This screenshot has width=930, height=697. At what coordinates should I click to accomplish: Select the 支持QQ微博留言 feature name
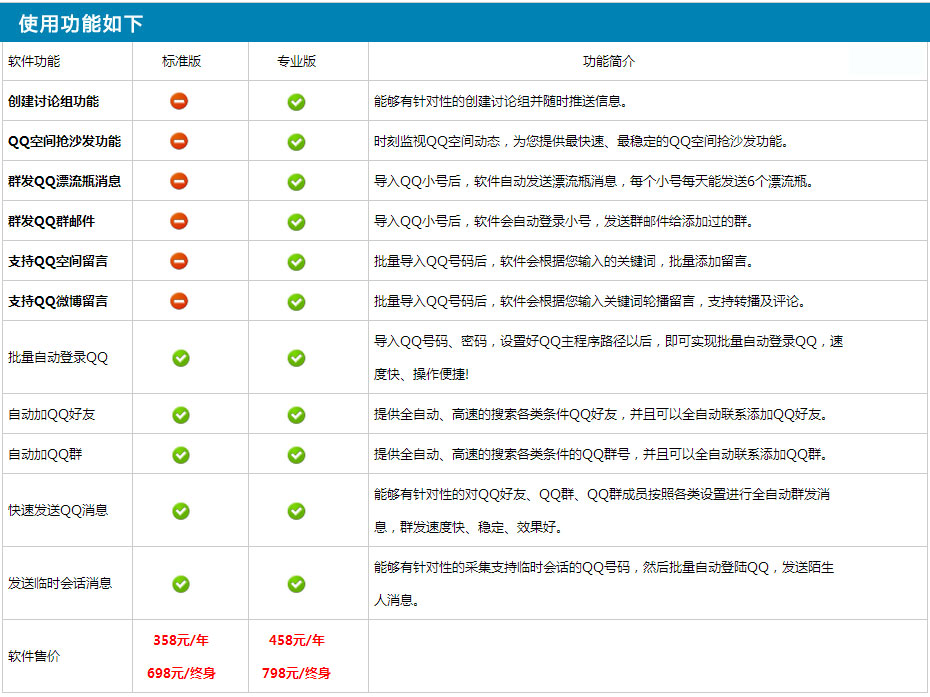[58, 301]
